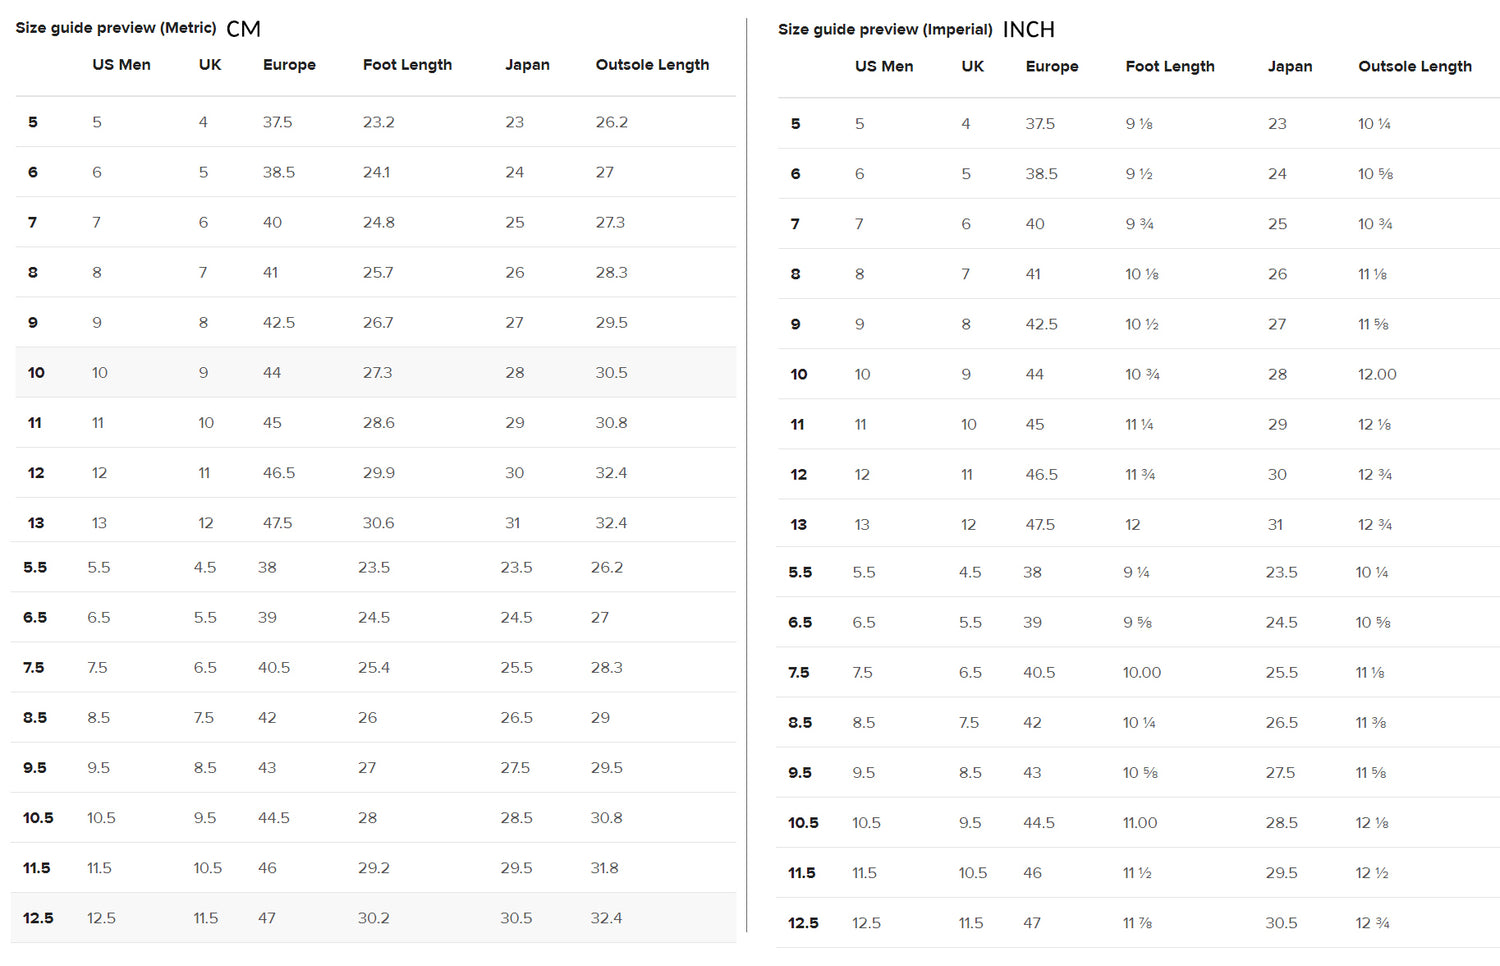
Task: Click the 31.8 outsole length value
Action: point(604,868)
